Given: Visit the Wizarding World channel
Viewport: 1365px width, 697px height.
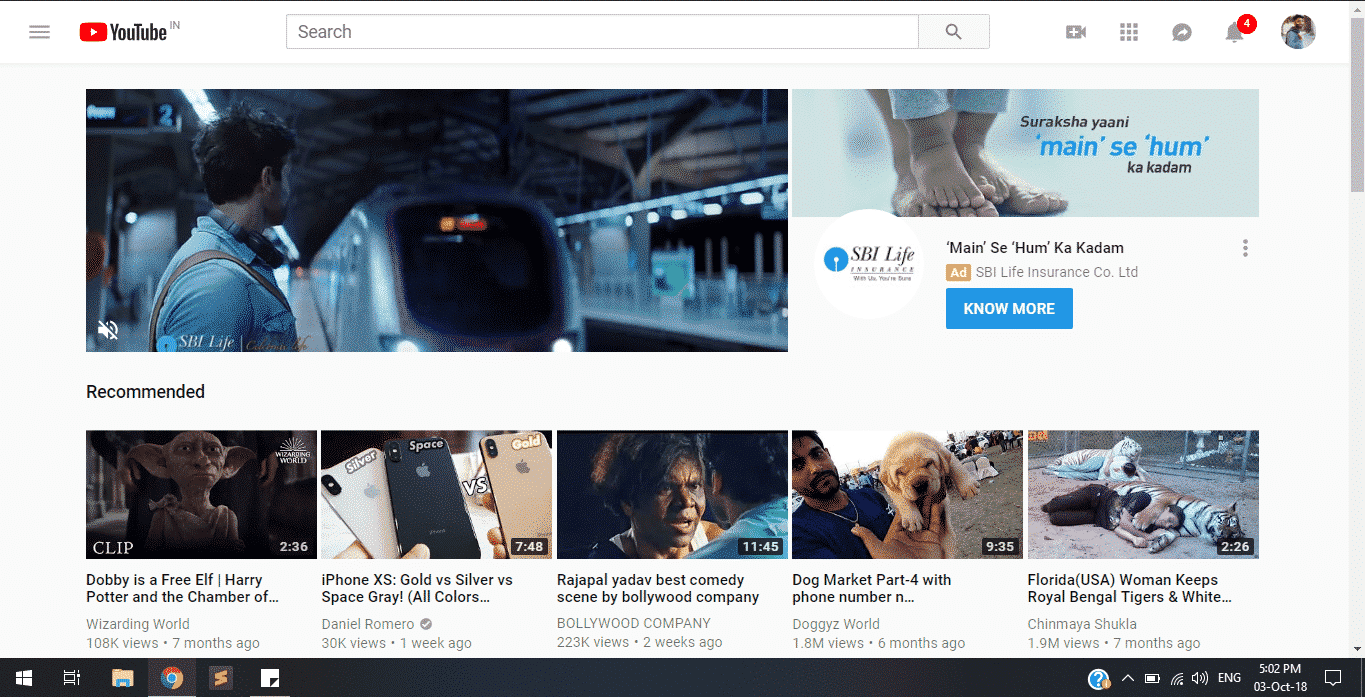Looking at the screenshot, I should (x=138, y=624).
